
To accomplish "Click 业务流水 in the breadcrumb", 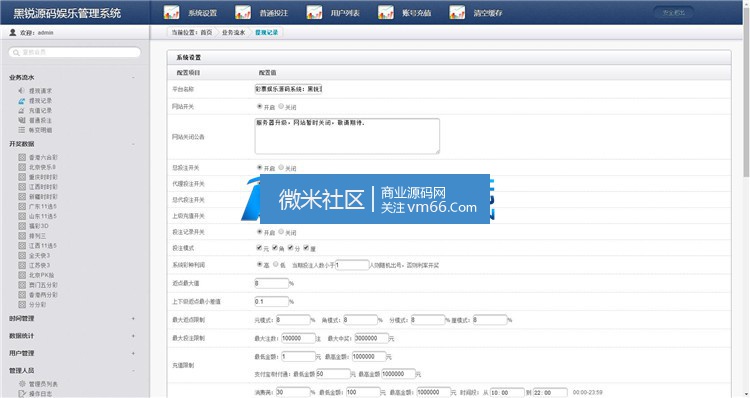I will point(233,33).
